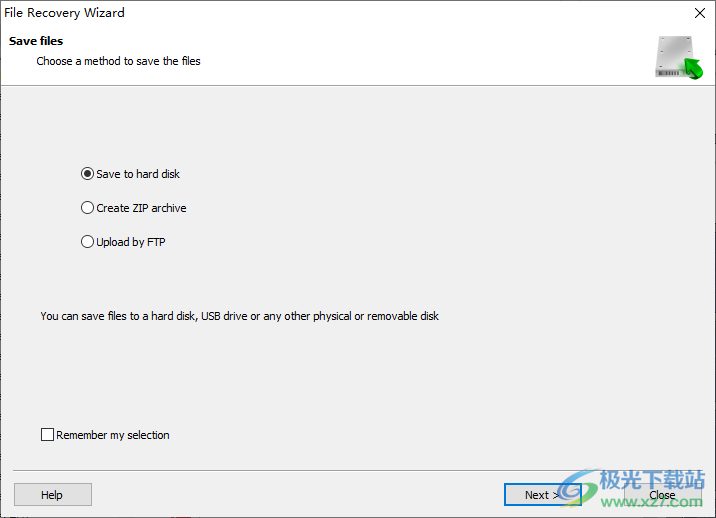Select the Save to hard disk radio button
716x518 pixels.
[87, 174]
